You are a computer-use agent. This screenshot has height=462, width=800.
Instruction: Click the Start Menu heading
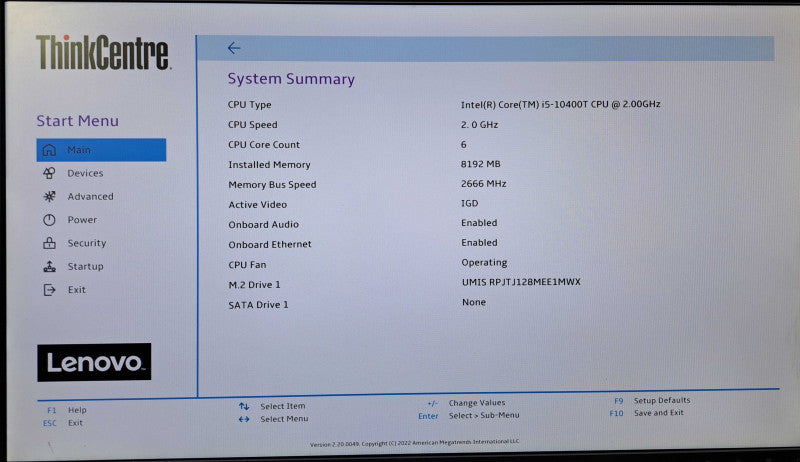point(78,121)
